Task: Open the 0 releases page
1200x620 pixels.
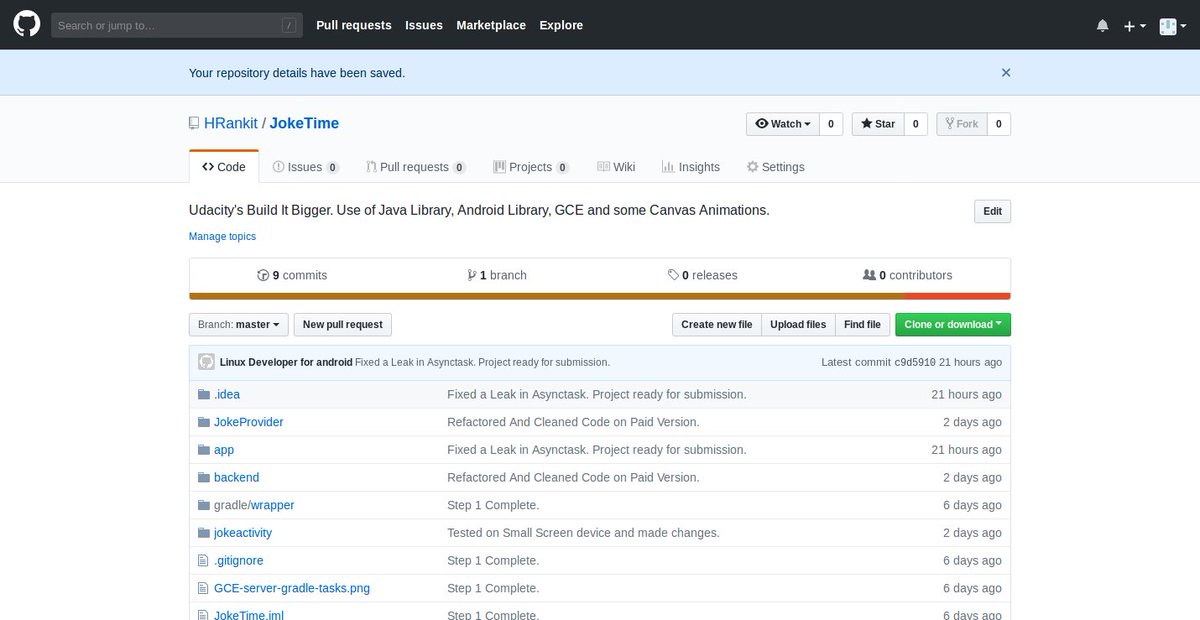Action: click(703, 275)
